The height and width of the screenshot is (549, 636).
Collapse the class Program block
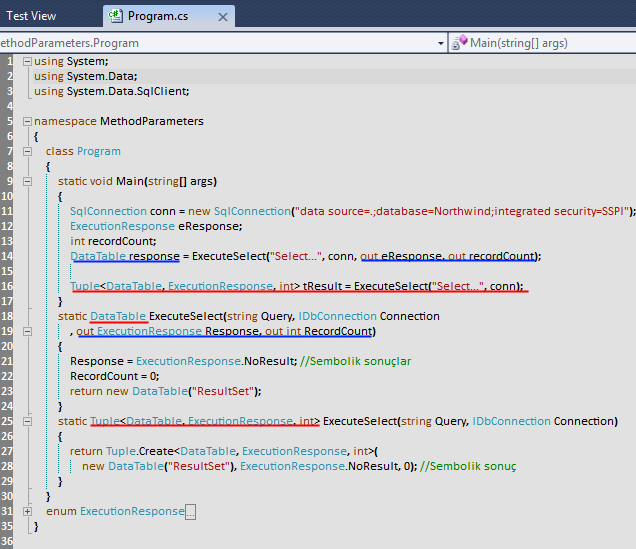[26, 151]
